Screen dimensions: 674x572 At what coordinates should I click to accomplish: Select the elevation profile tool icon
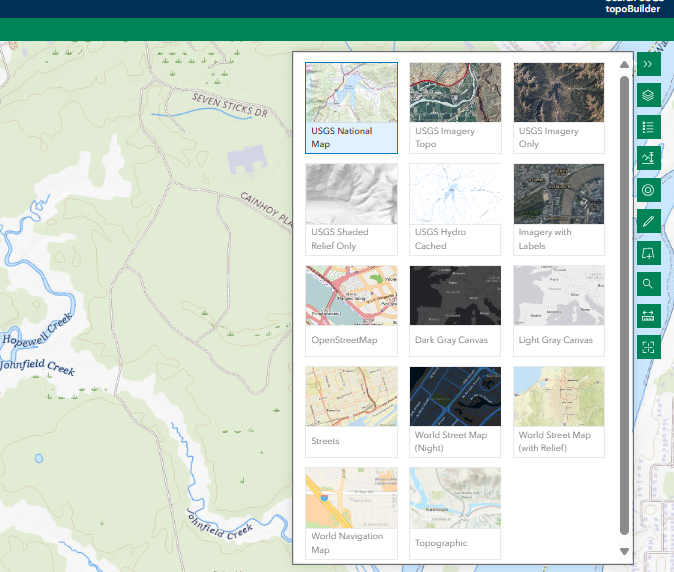[649, 158]
